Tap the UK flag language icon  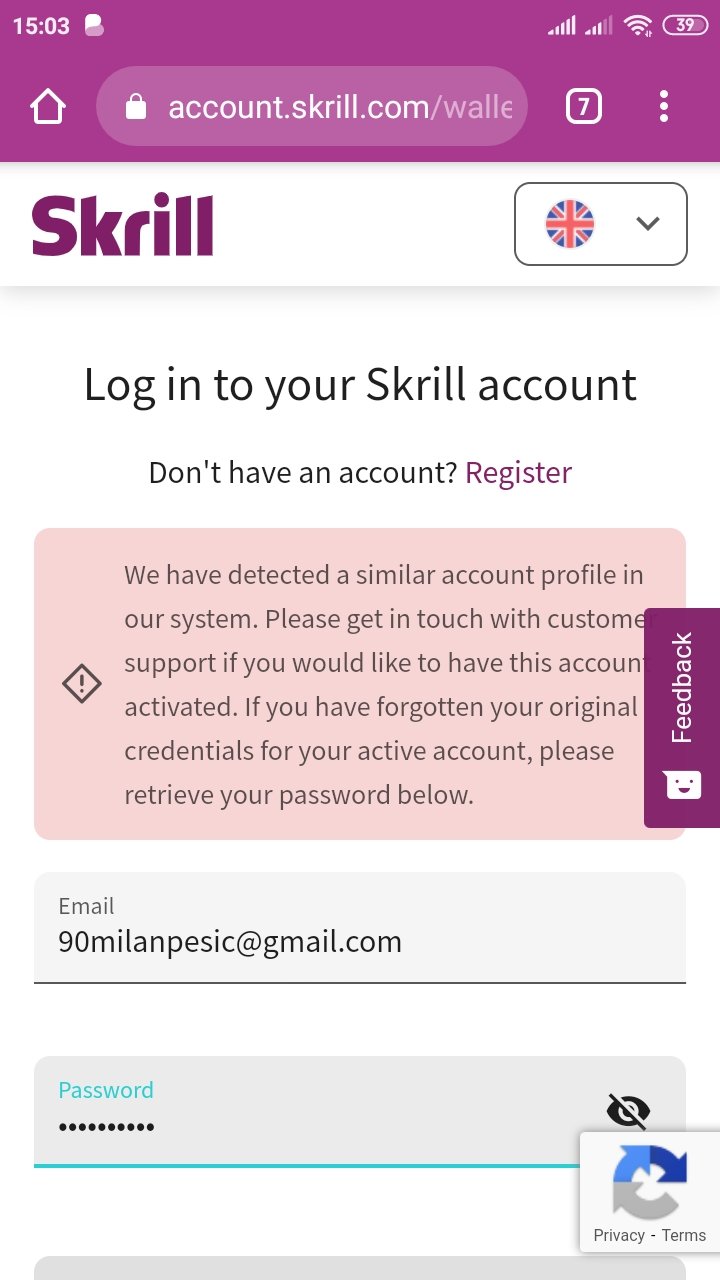[570, 224]
